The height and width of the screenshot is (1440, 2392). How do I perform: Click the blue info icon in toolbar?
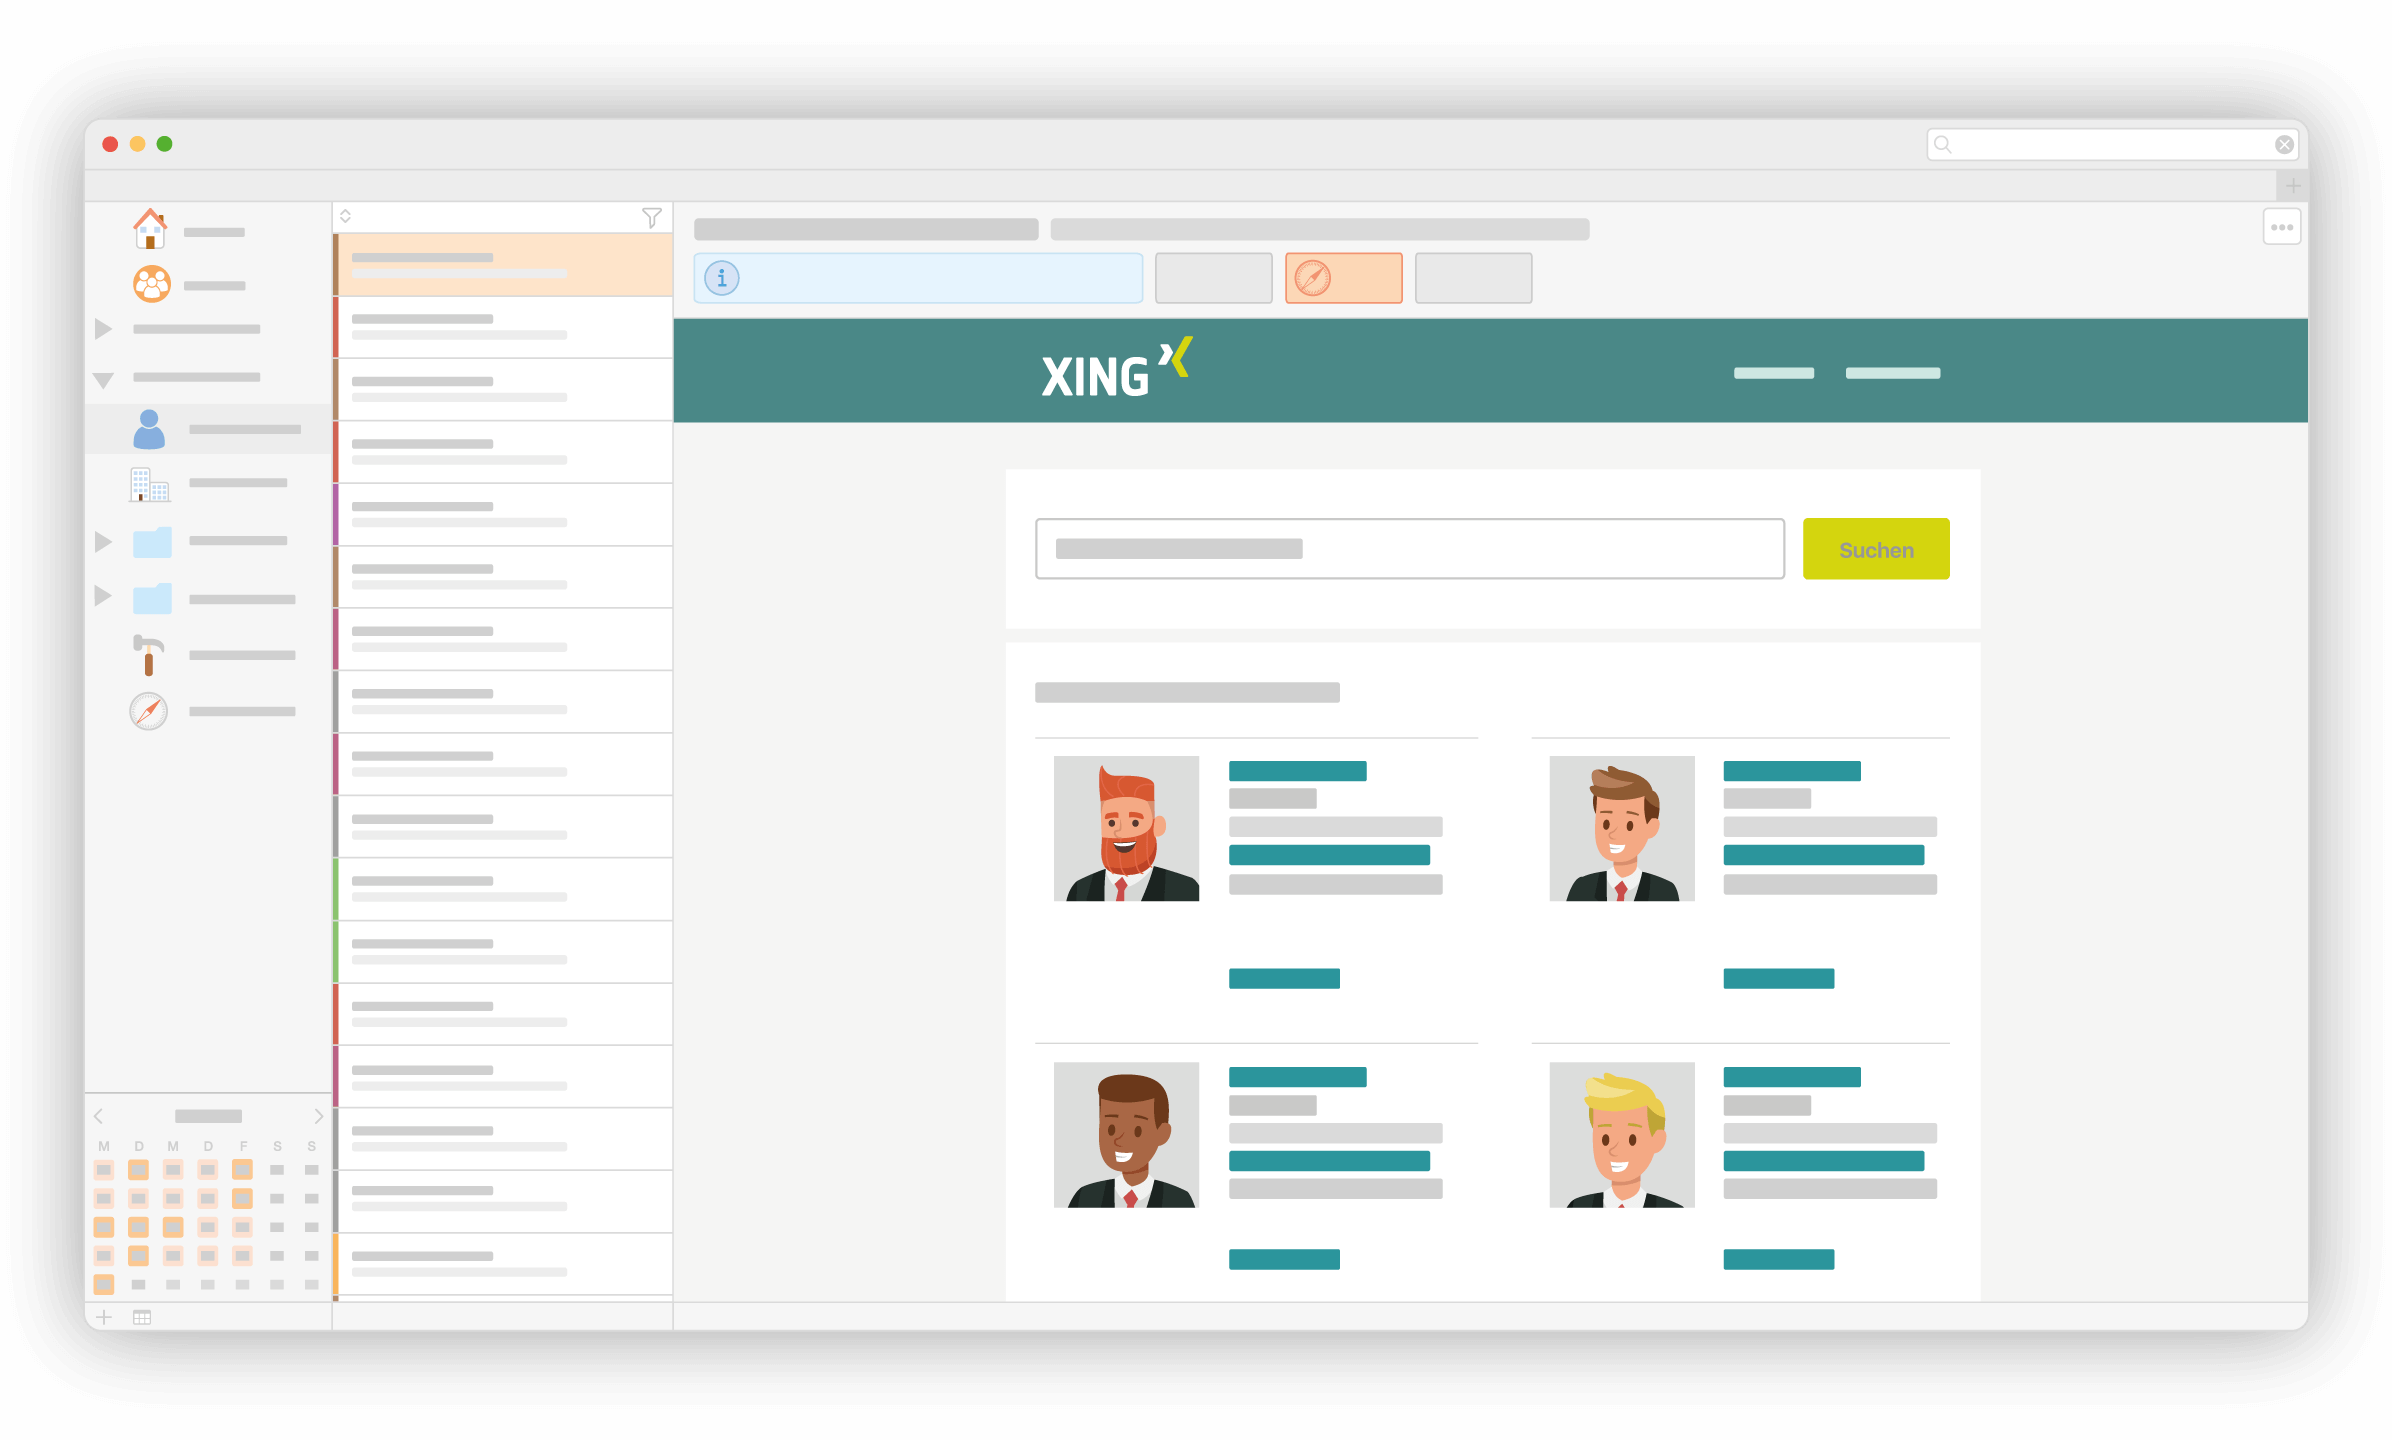(x=722, y=278)
